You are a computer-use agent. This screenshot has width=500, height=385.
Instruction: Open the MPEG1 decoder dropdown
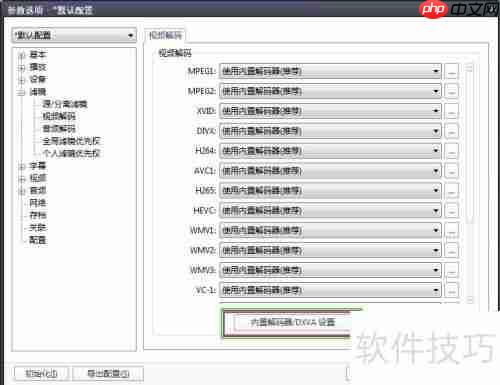tap(330, 71)
